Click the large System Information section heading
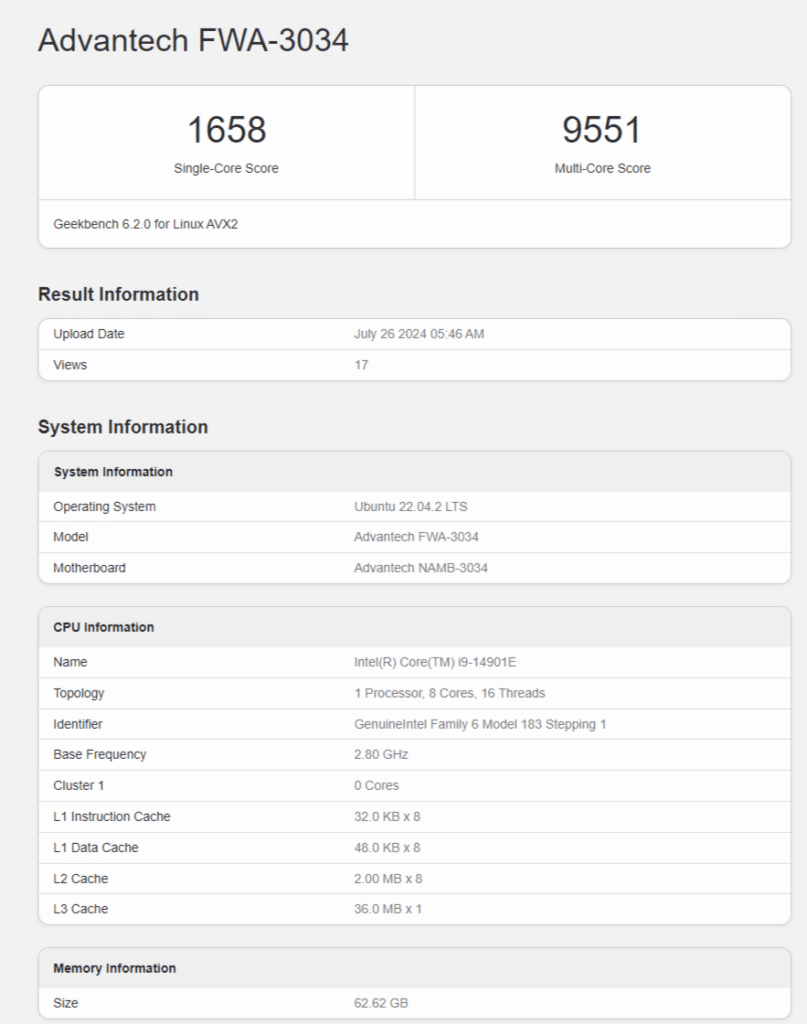Image resolution: width=807 pixels, height=1024 pixels. point(123,427)
